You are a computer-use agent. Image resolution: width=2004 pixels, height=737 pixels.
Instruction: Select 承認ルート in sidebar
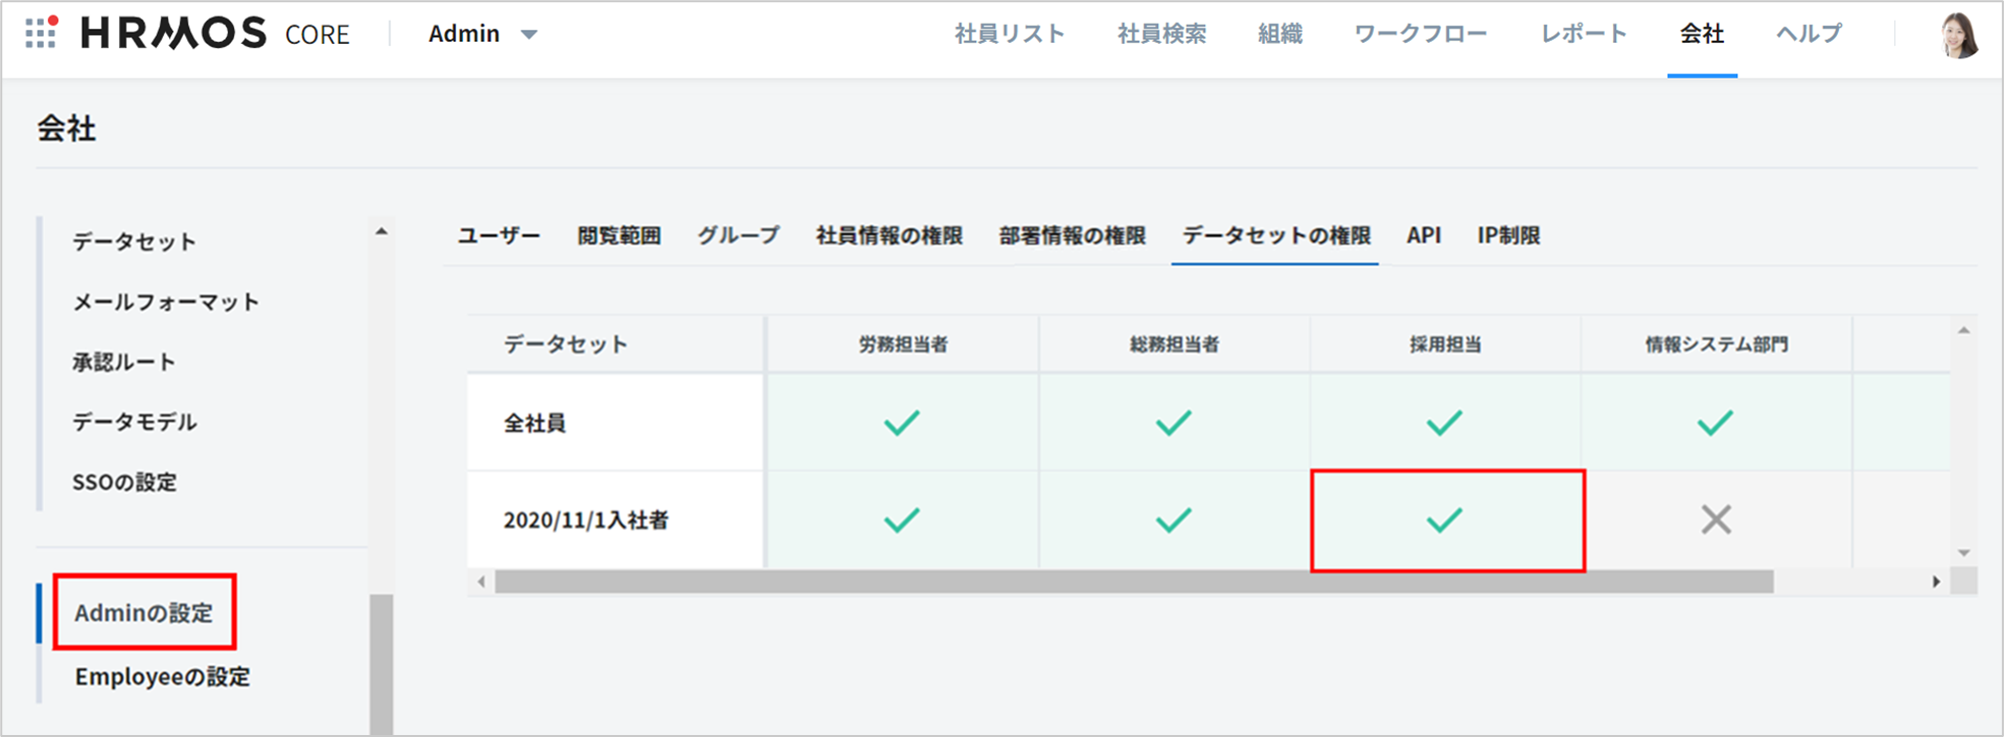pos(124,362)
